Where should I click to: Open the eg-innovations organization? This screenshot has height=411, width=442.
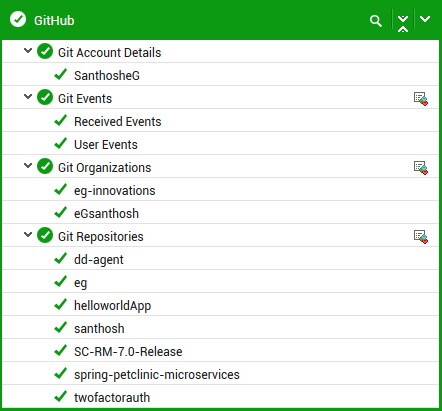pos(115,191)
